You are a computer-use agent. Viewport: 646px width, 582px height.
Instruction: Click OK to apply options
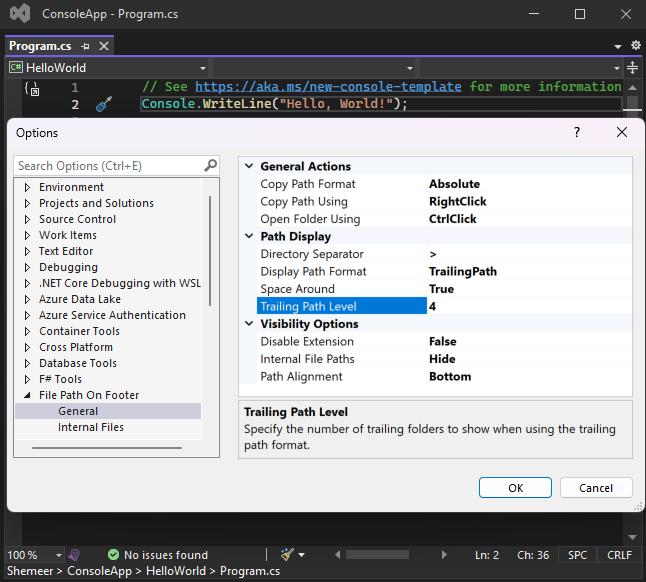(515, 488)
